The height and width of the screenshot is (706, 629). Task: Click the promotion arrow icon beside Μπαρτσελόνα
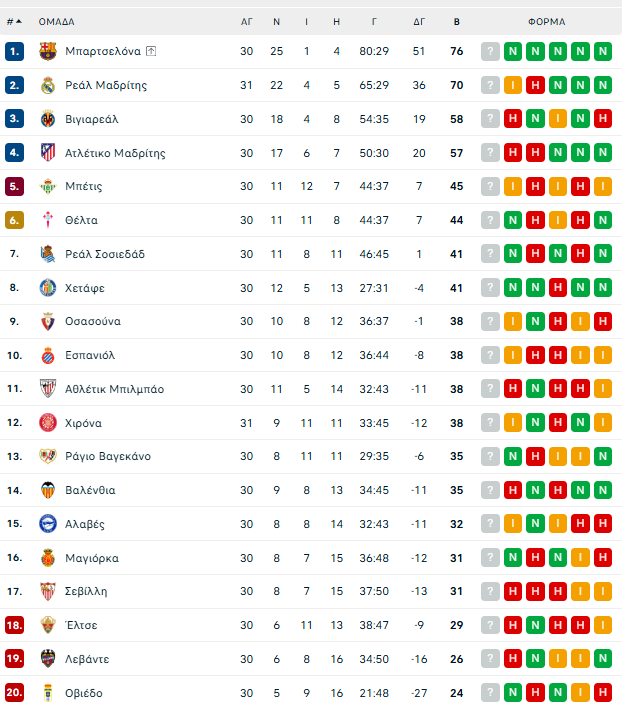(150, 51)
